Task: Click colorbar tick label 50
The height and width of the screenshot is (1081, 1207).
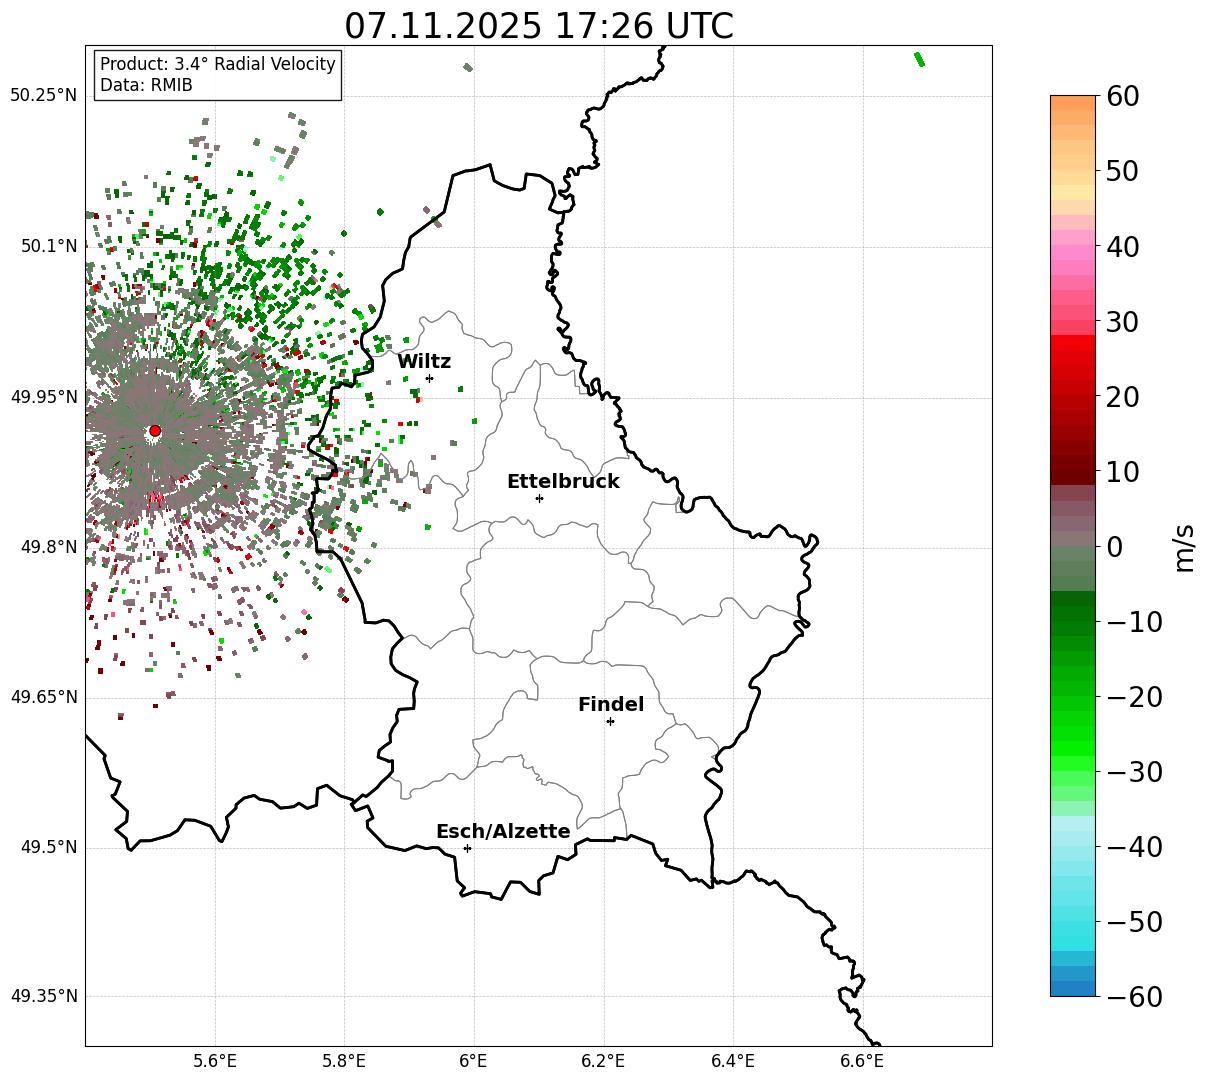Action: [x=1123, y=171]
